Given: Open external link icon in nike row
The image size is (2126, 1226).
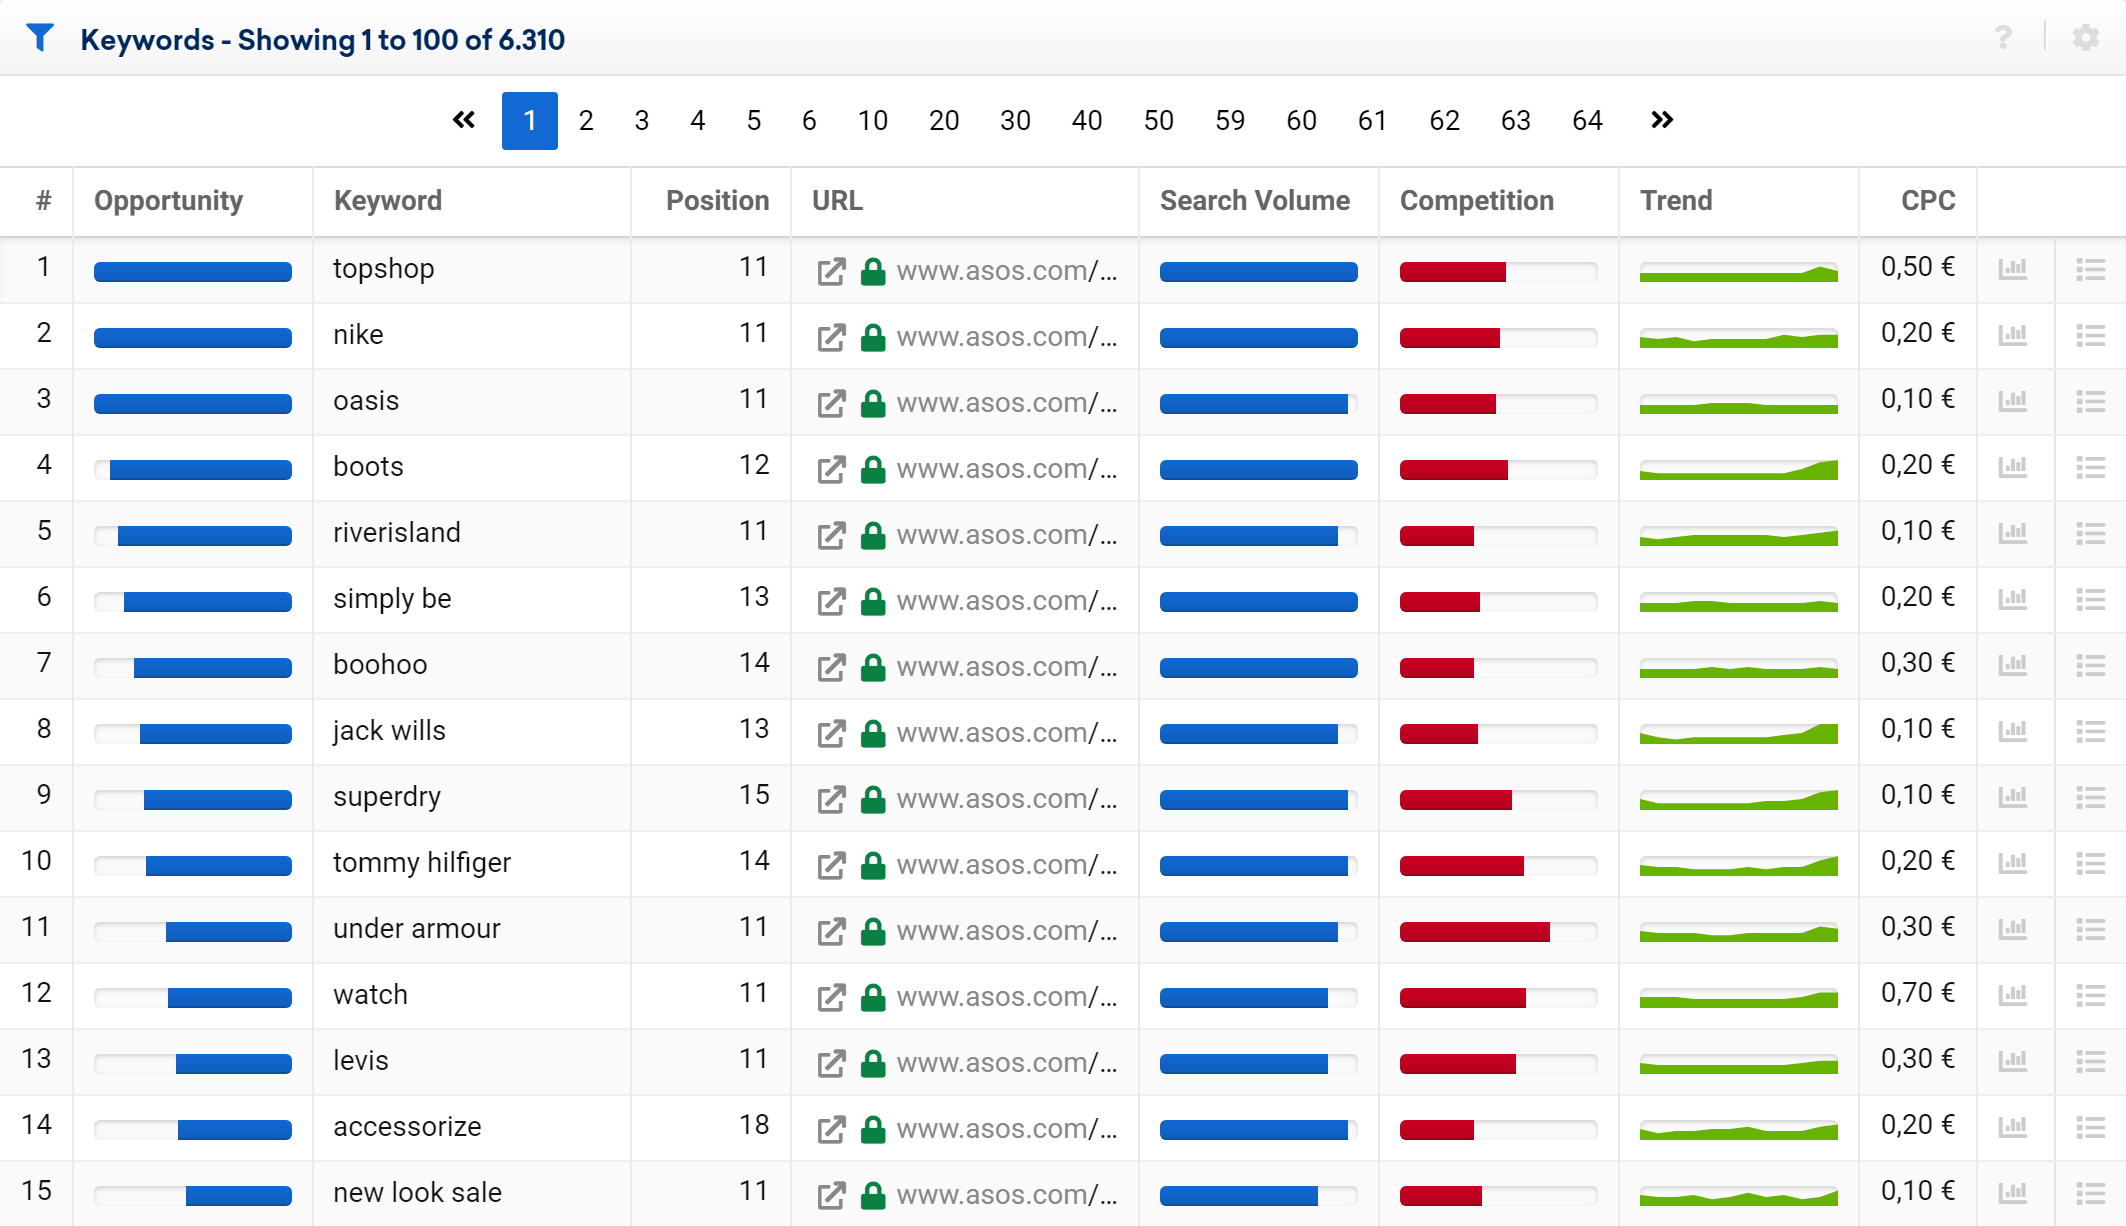Looking at the screenshot, I should coord(832,337).
